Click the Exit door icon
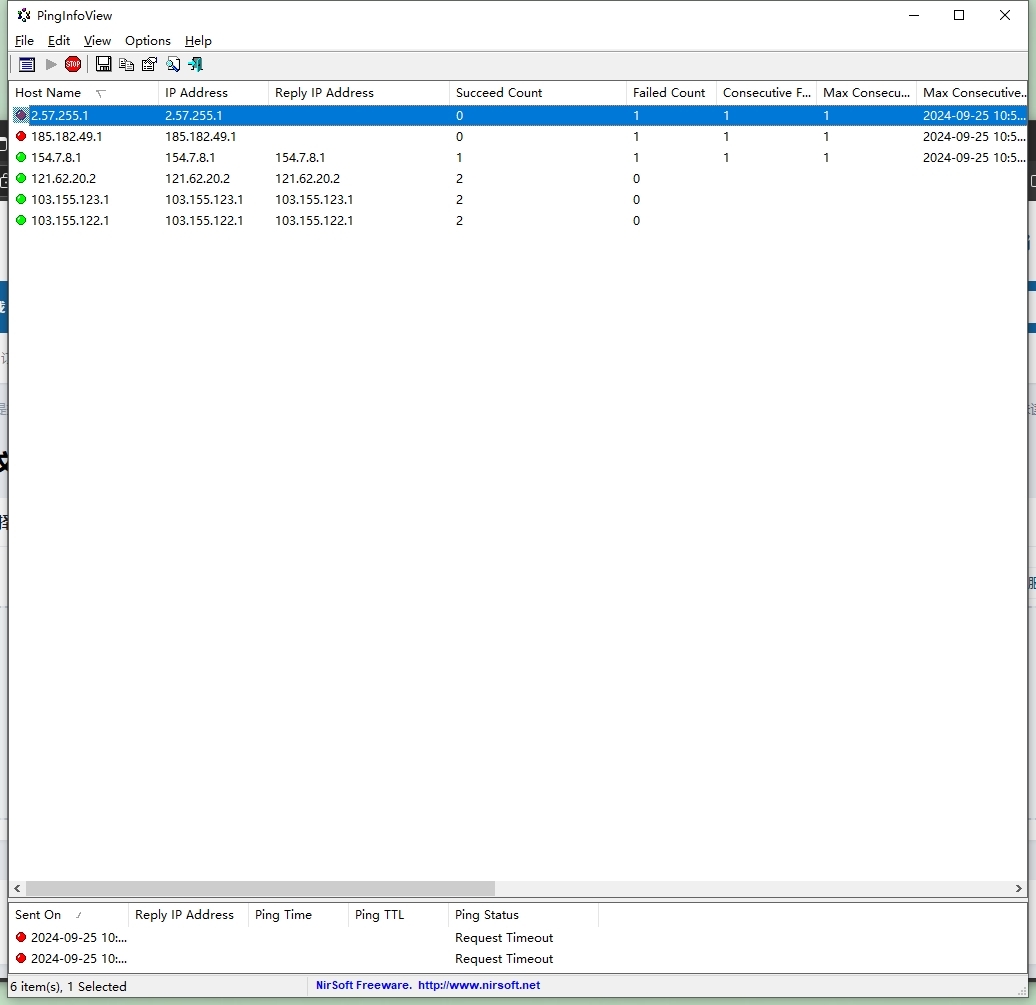The image size is (1036, 1005). pyautogui.click(x=196, y=64)
